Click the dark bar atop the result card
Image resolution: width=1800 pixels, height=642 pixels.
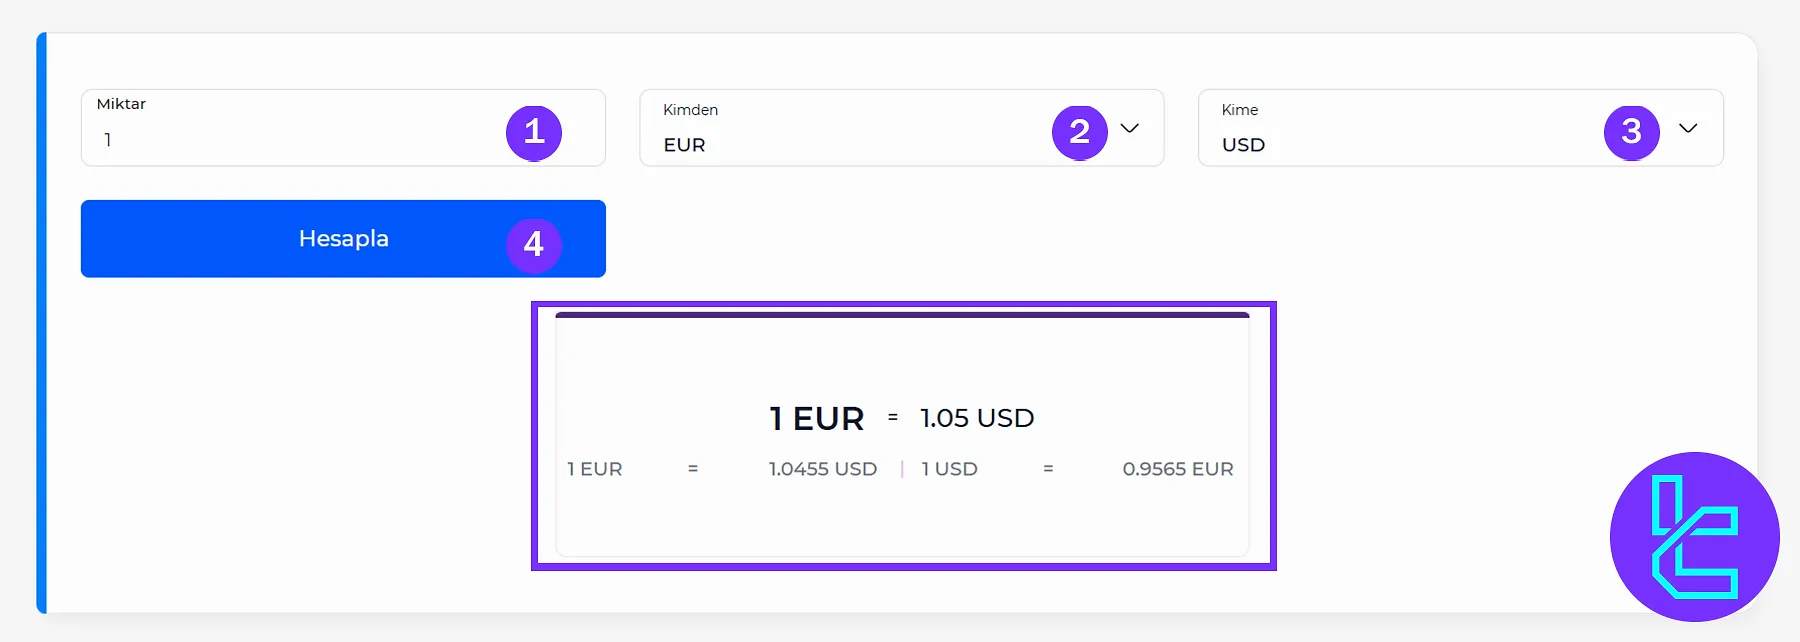pyautogui.click(x=901, y=314)
